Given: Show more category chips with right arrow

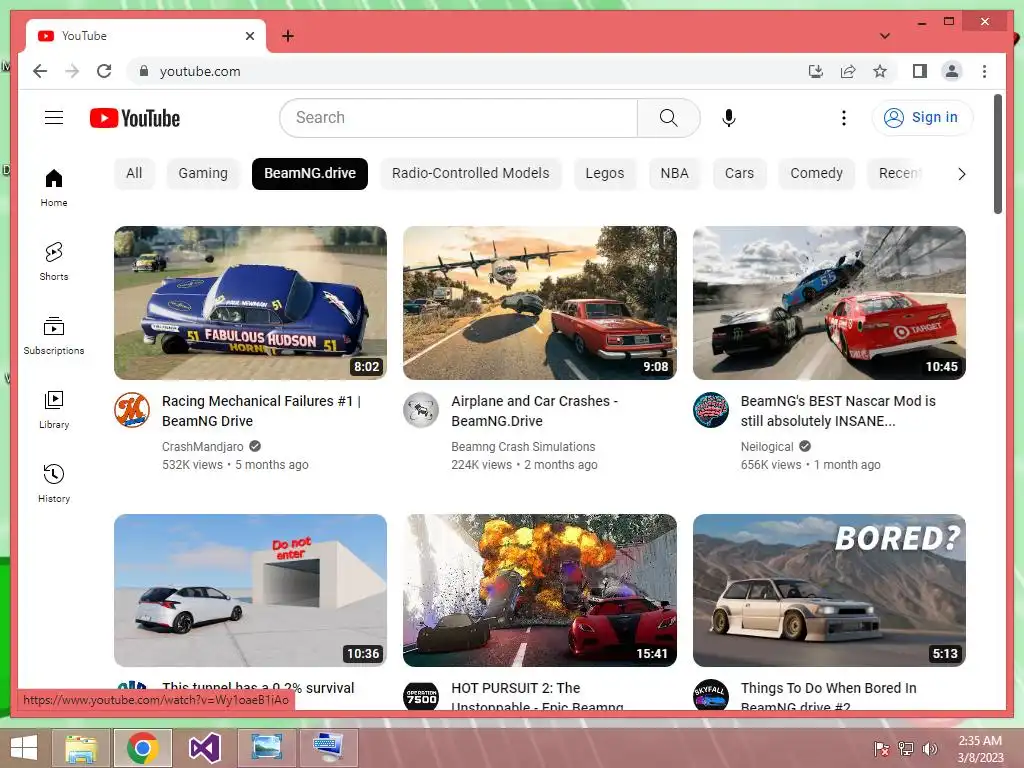Looking at the screenshot, I should 961,174.
